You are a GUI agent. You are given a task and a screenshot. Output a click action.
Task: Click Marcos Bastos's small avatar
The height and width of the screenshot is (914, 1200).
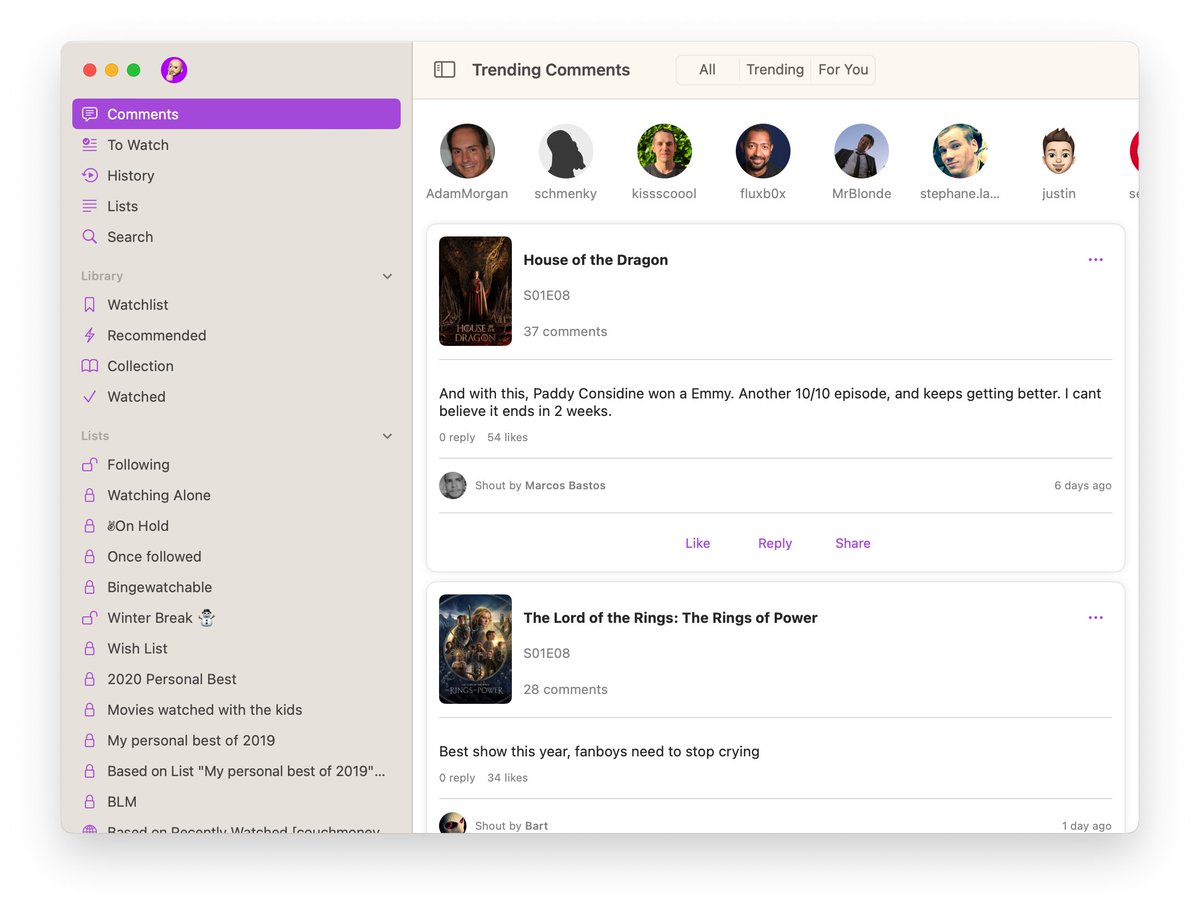pos(453,486)
